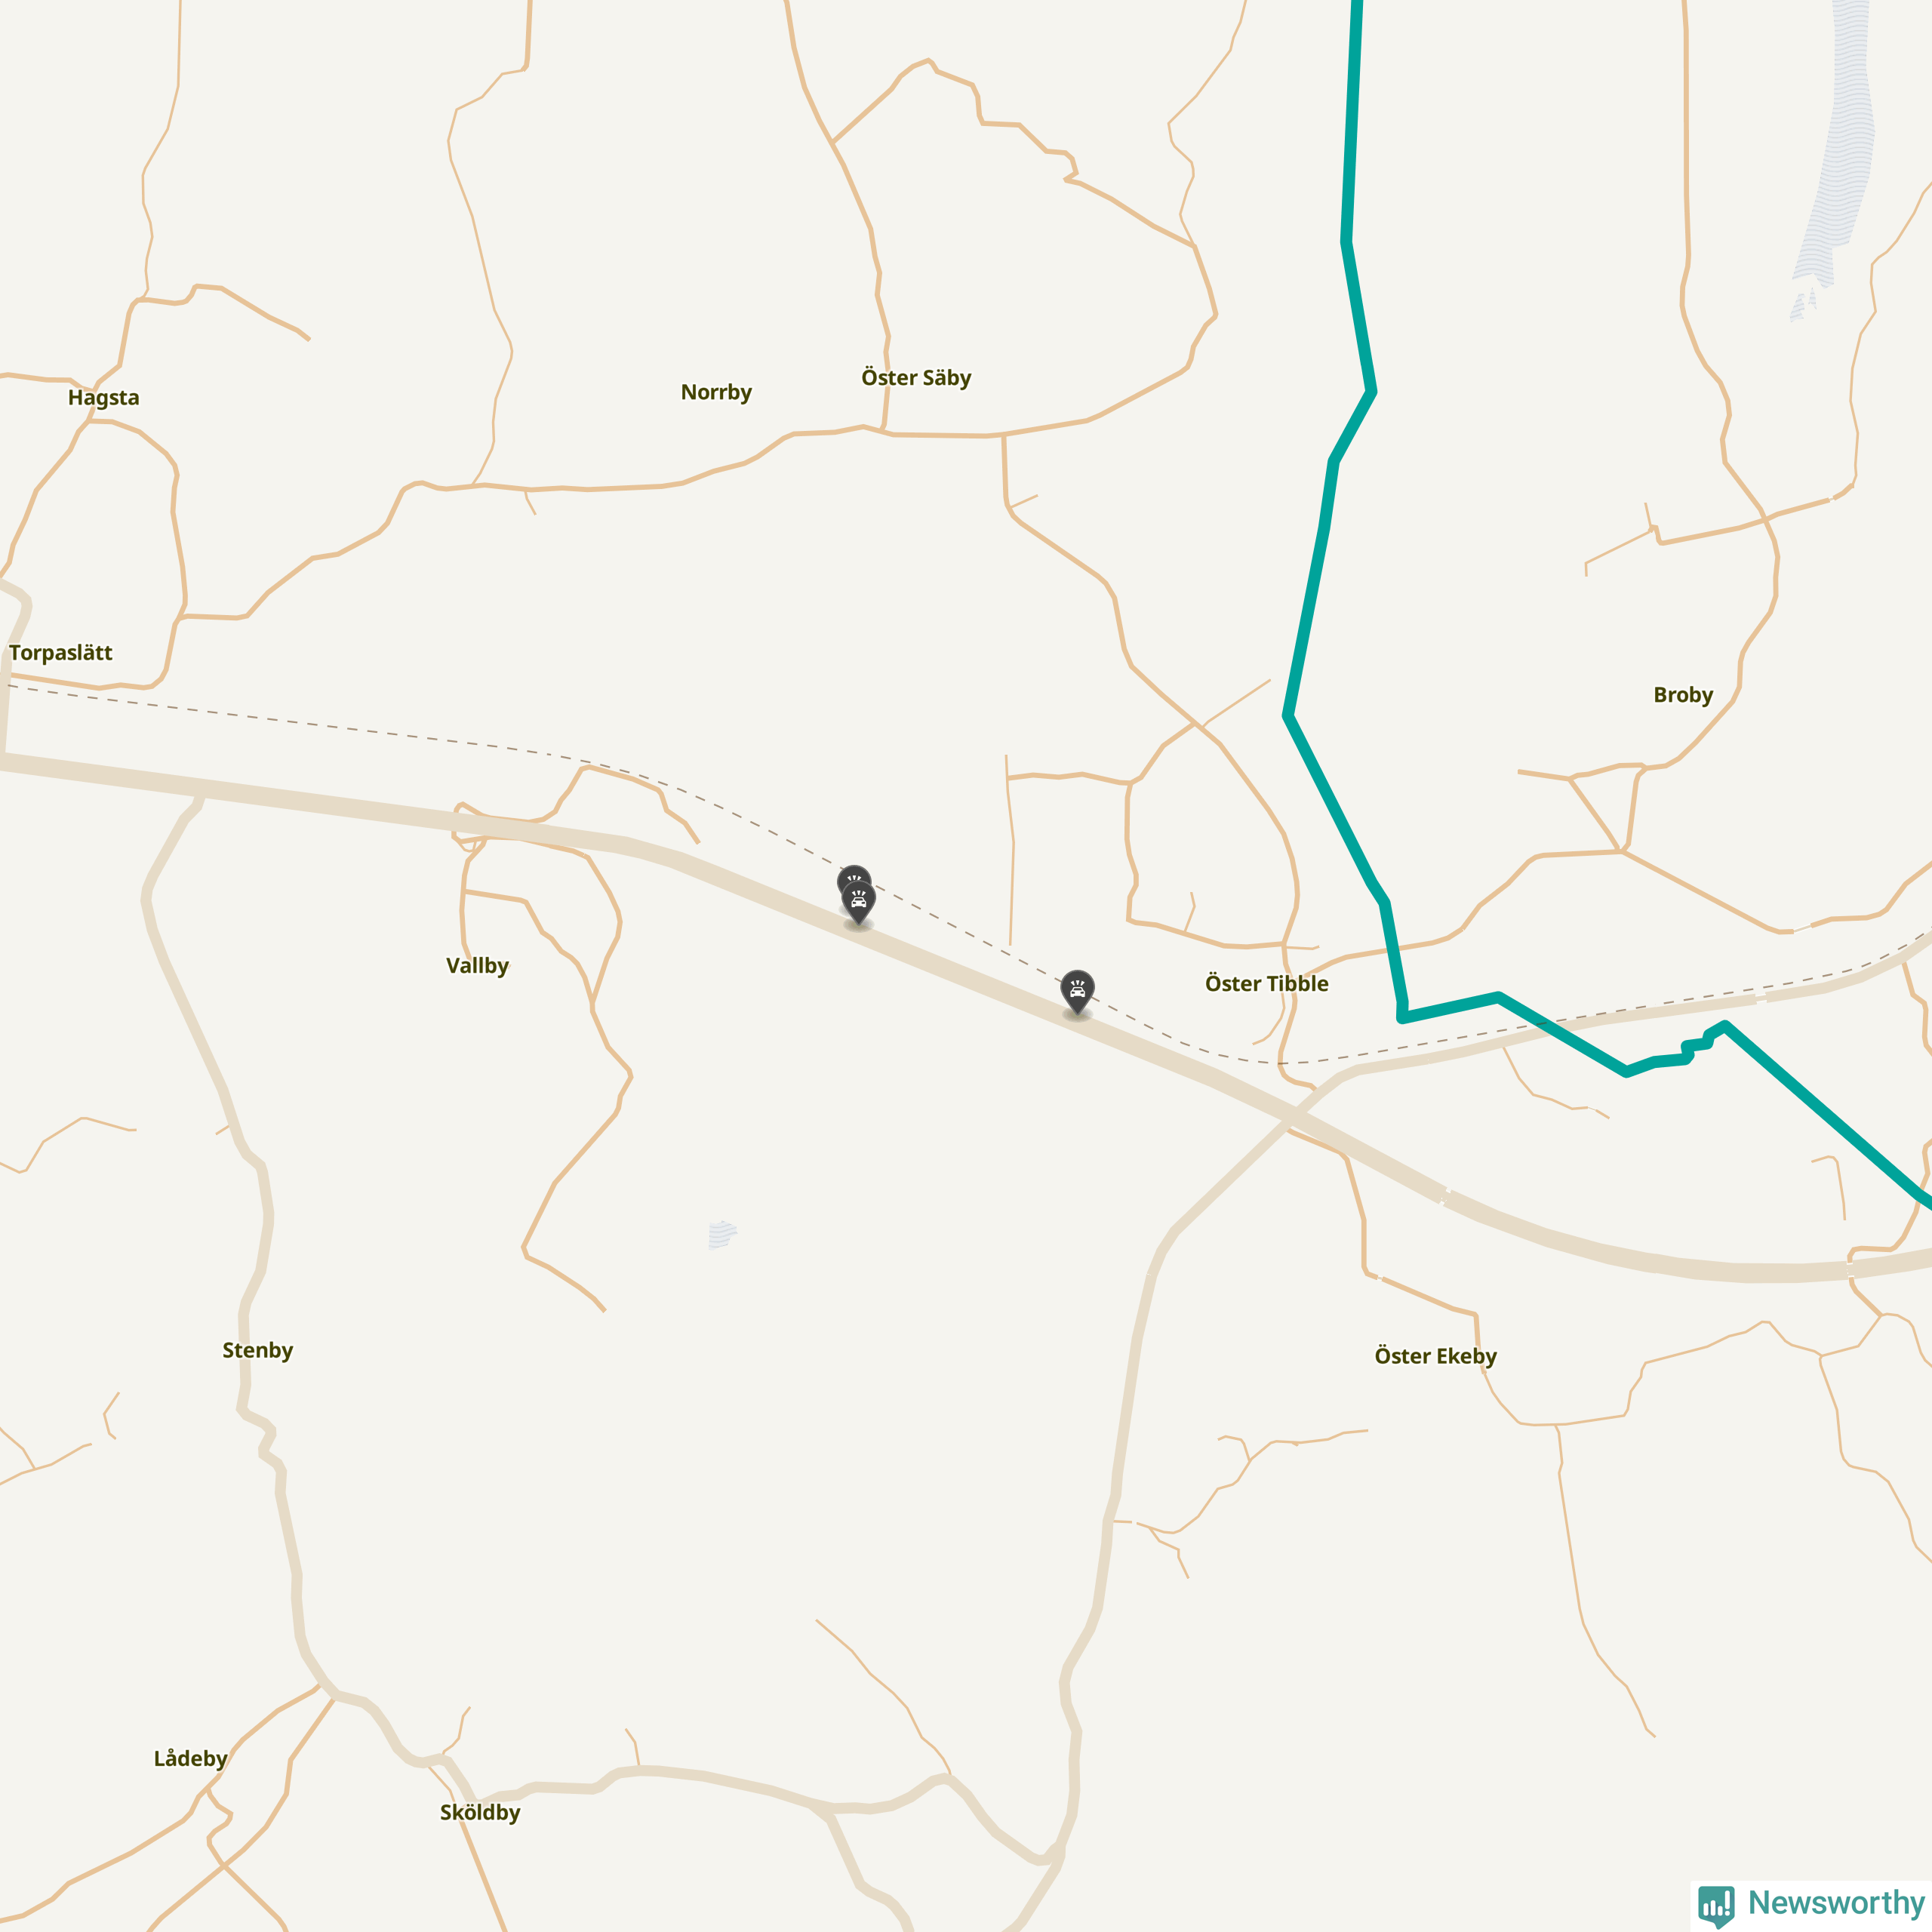The height and width of the screenshot is (1932, 1932).
Task: Select the Vallby place label
Action: click(477, 966)
